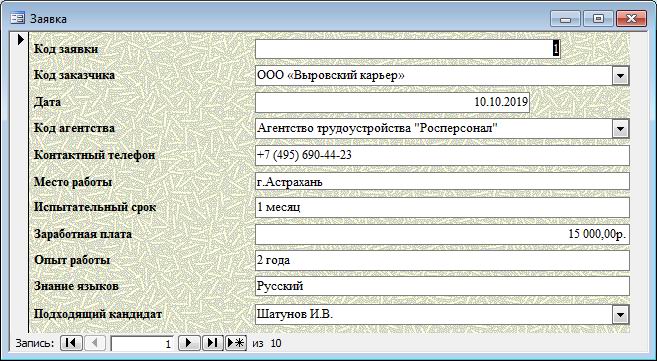Viewport: 657px width, 361px height.
Task: Click the Контактный телефон field
Action: 442,155
